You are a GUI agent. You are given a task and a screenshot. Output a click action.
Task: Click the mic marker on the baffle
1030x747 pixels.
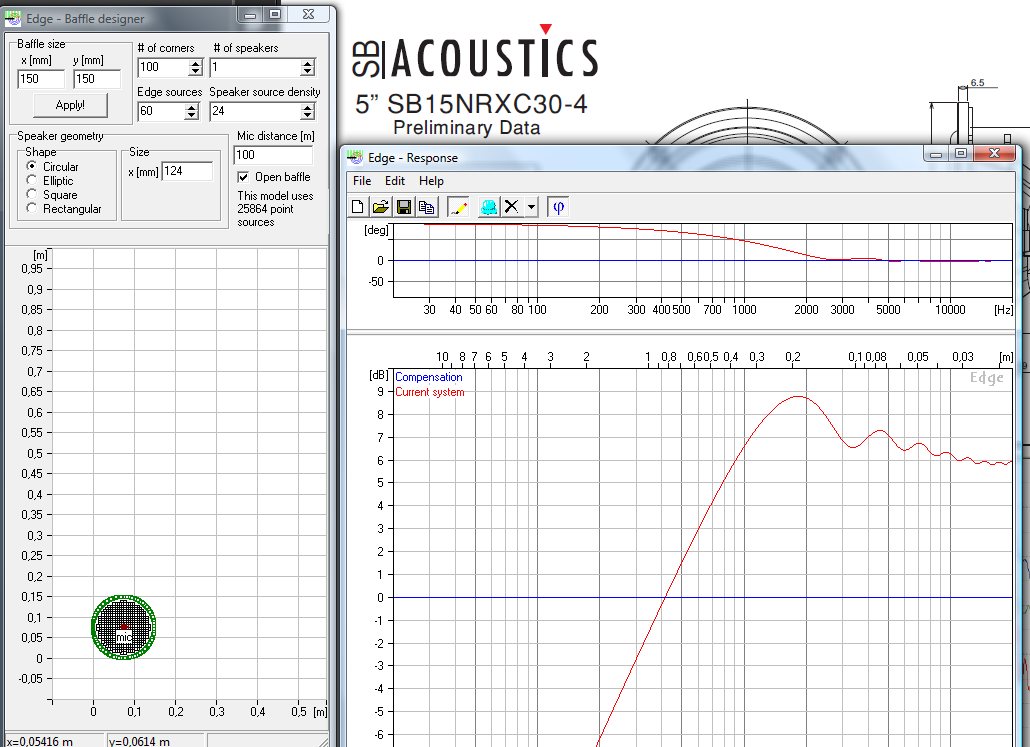(123, 637)
